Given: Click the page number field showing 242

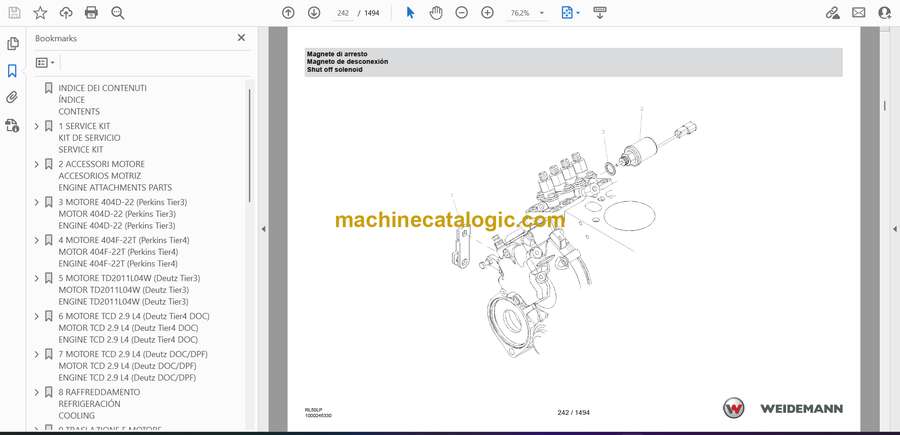Looking at the screenshot, I should tap(343, 13).
